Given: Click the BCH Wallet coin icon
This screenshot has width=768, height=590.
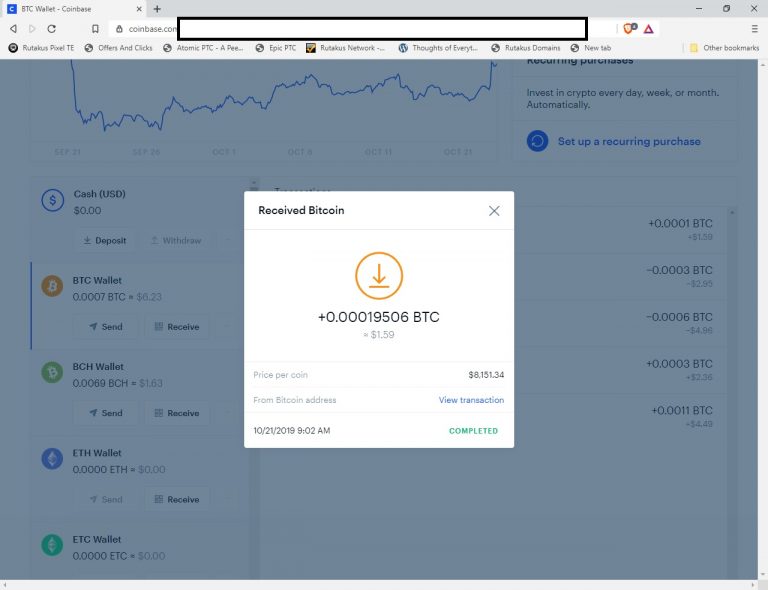Looking at the screenshot, I should [52, 373].
